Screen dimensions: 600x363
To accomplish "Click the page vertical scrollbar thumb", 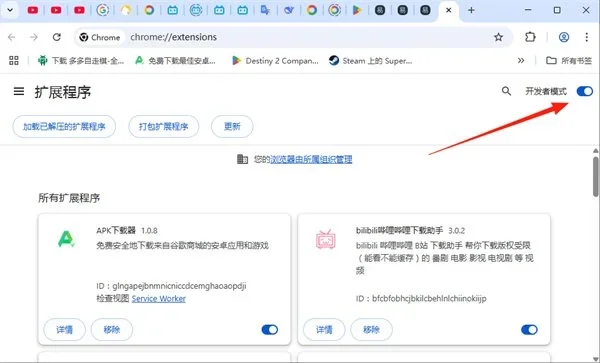I will [596, 177].
